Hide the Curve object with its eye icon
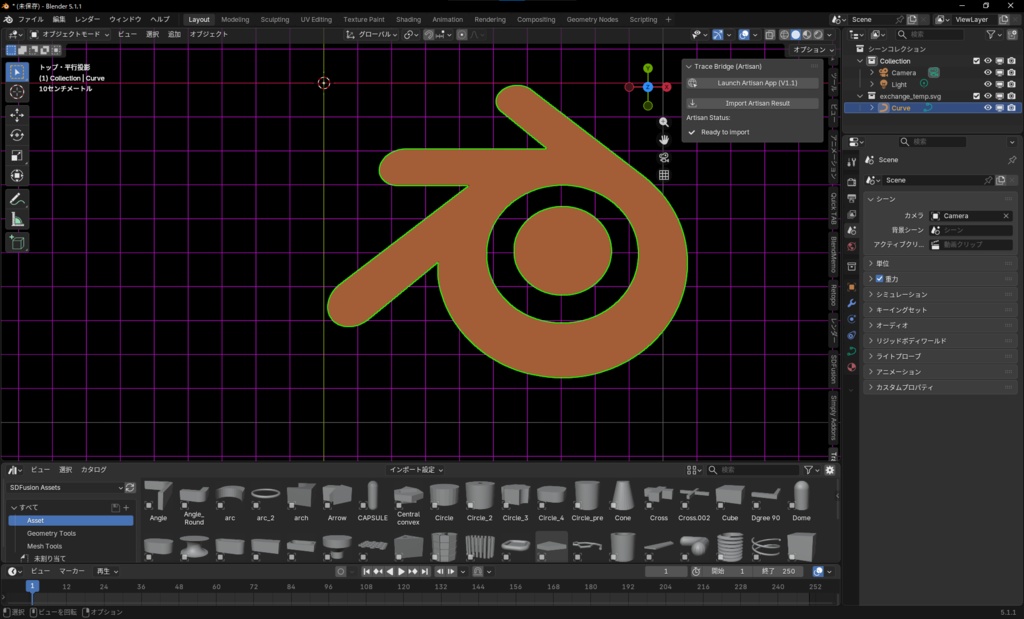The height and width of the screenshot is (619, 1024). click(988, 107)
